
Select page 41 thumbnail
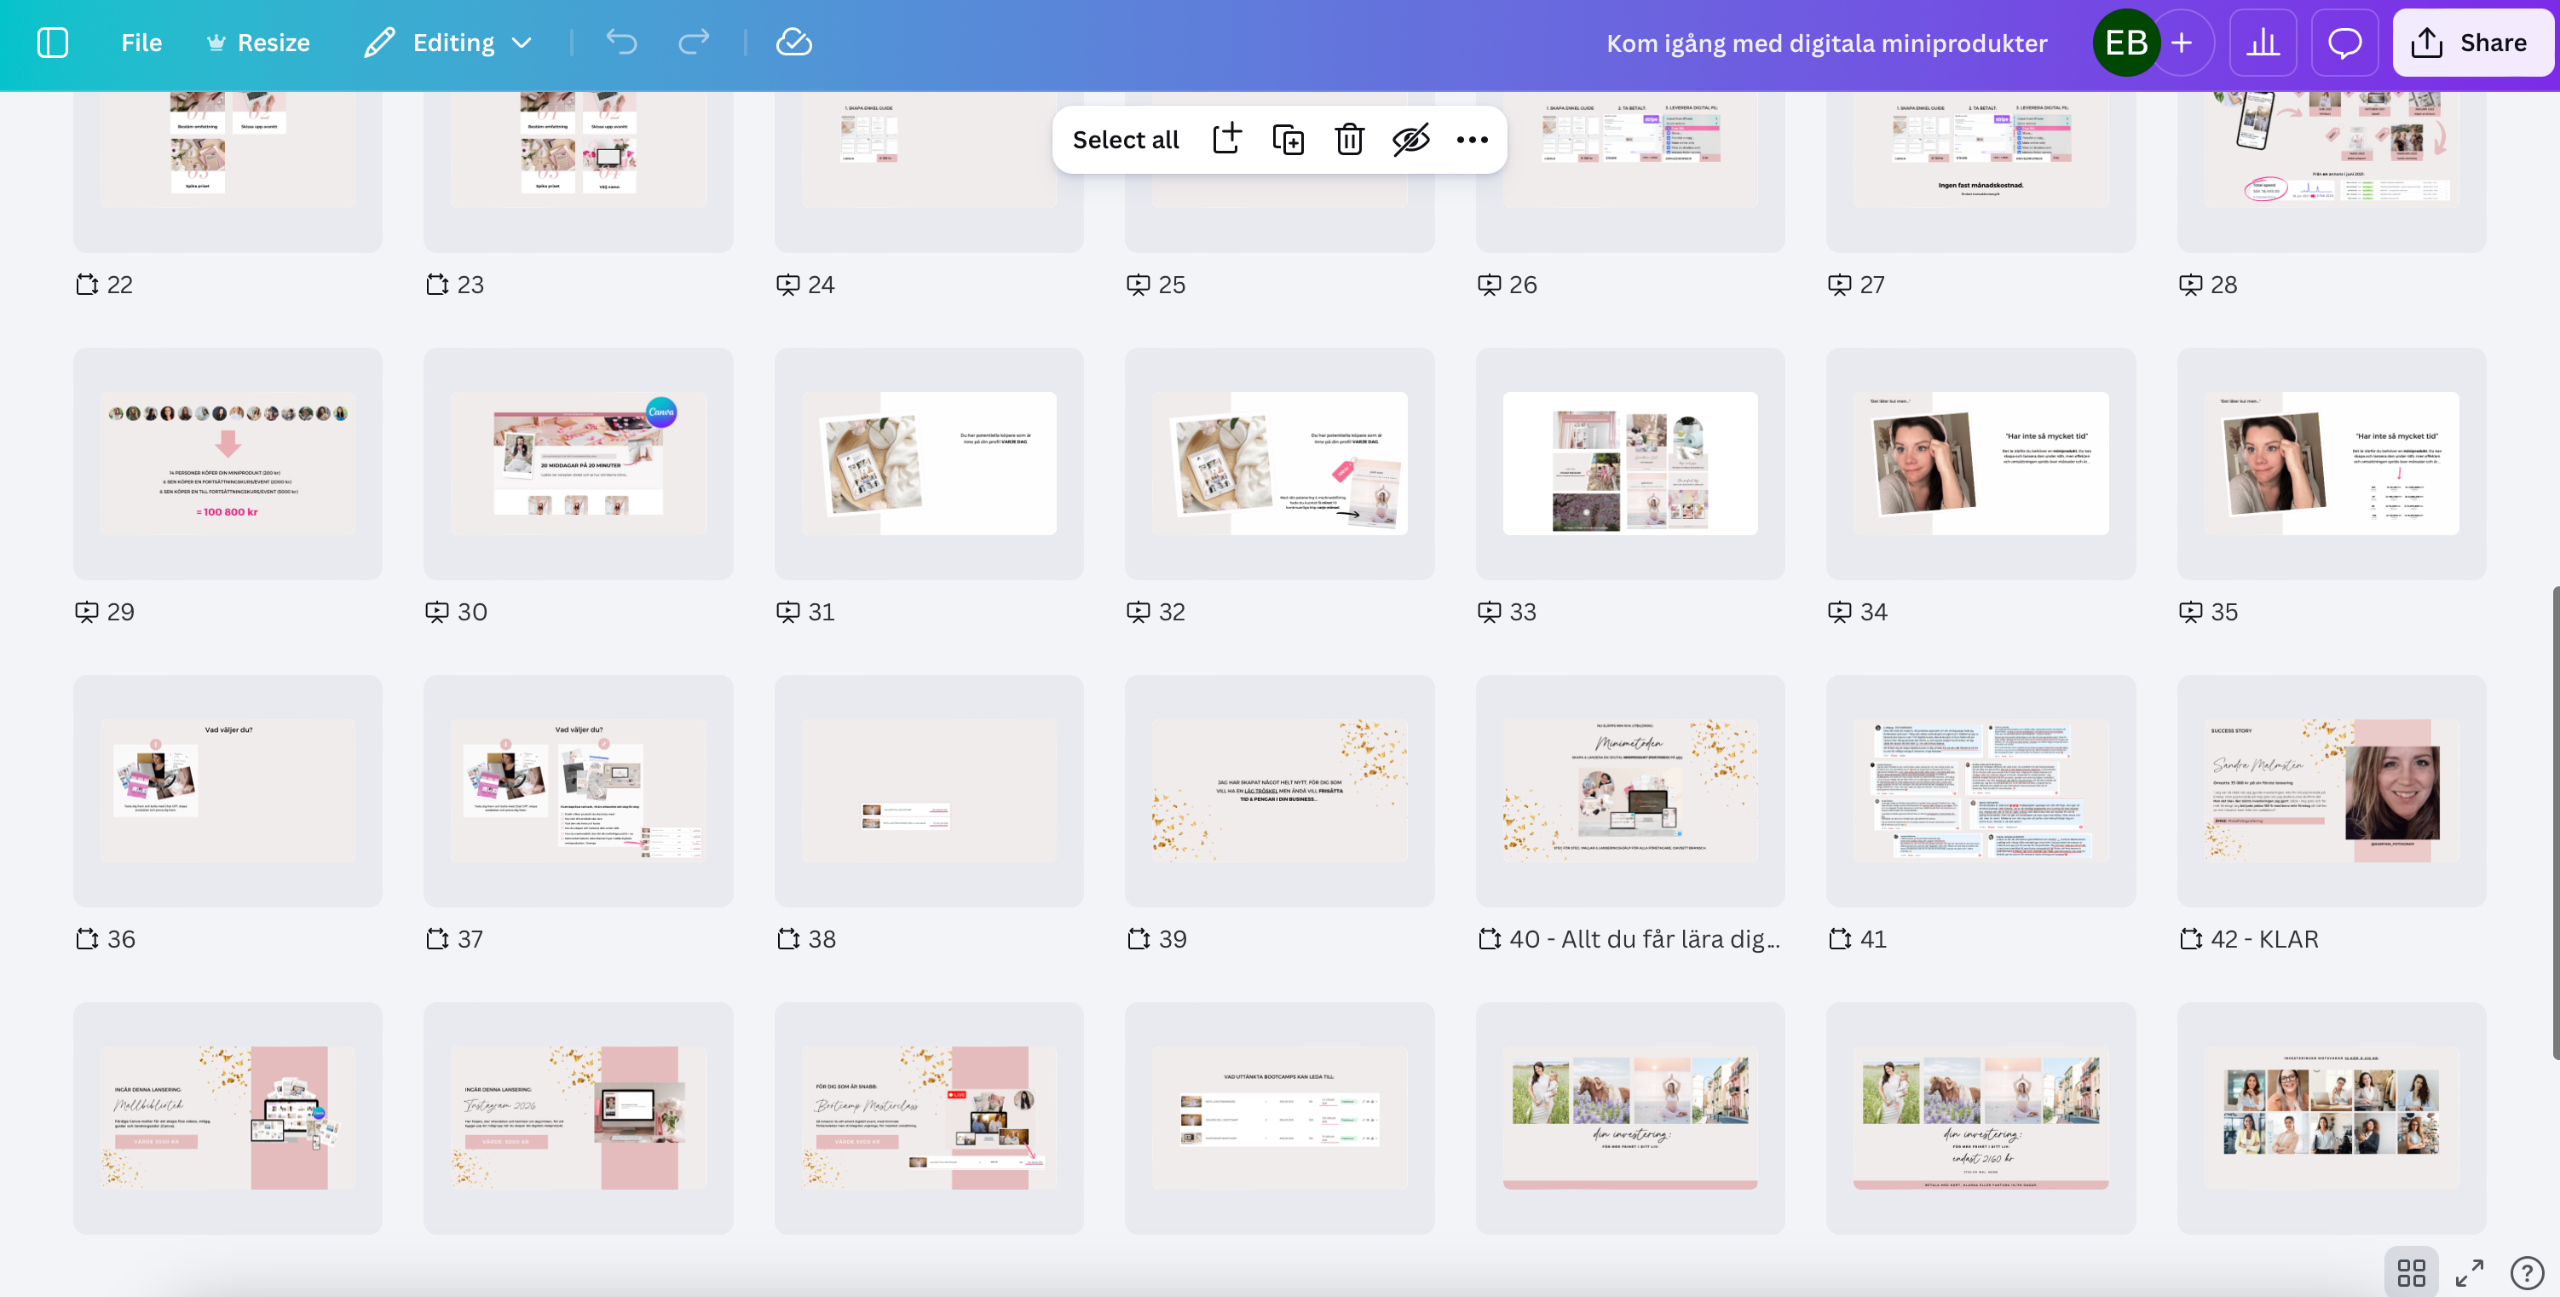click(1981, 791)
